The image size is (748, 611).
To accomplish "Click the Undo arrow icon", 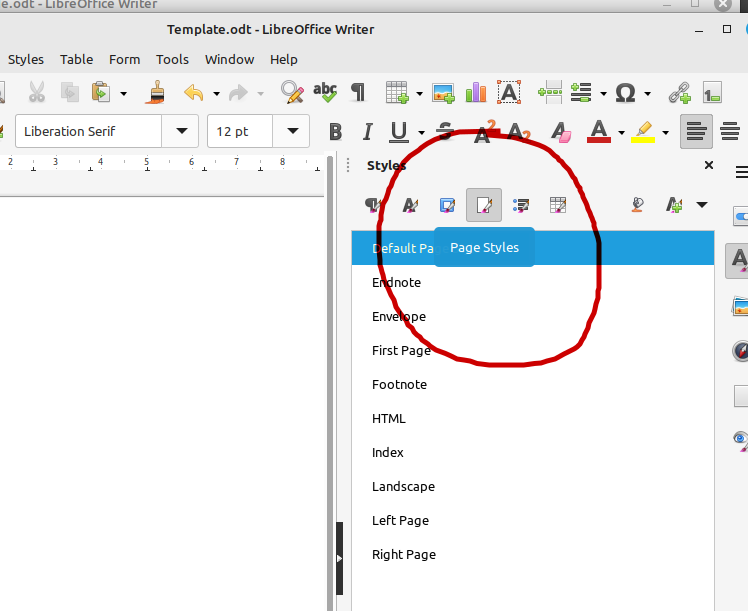I will pyautogui.click(x=194, y=93).
